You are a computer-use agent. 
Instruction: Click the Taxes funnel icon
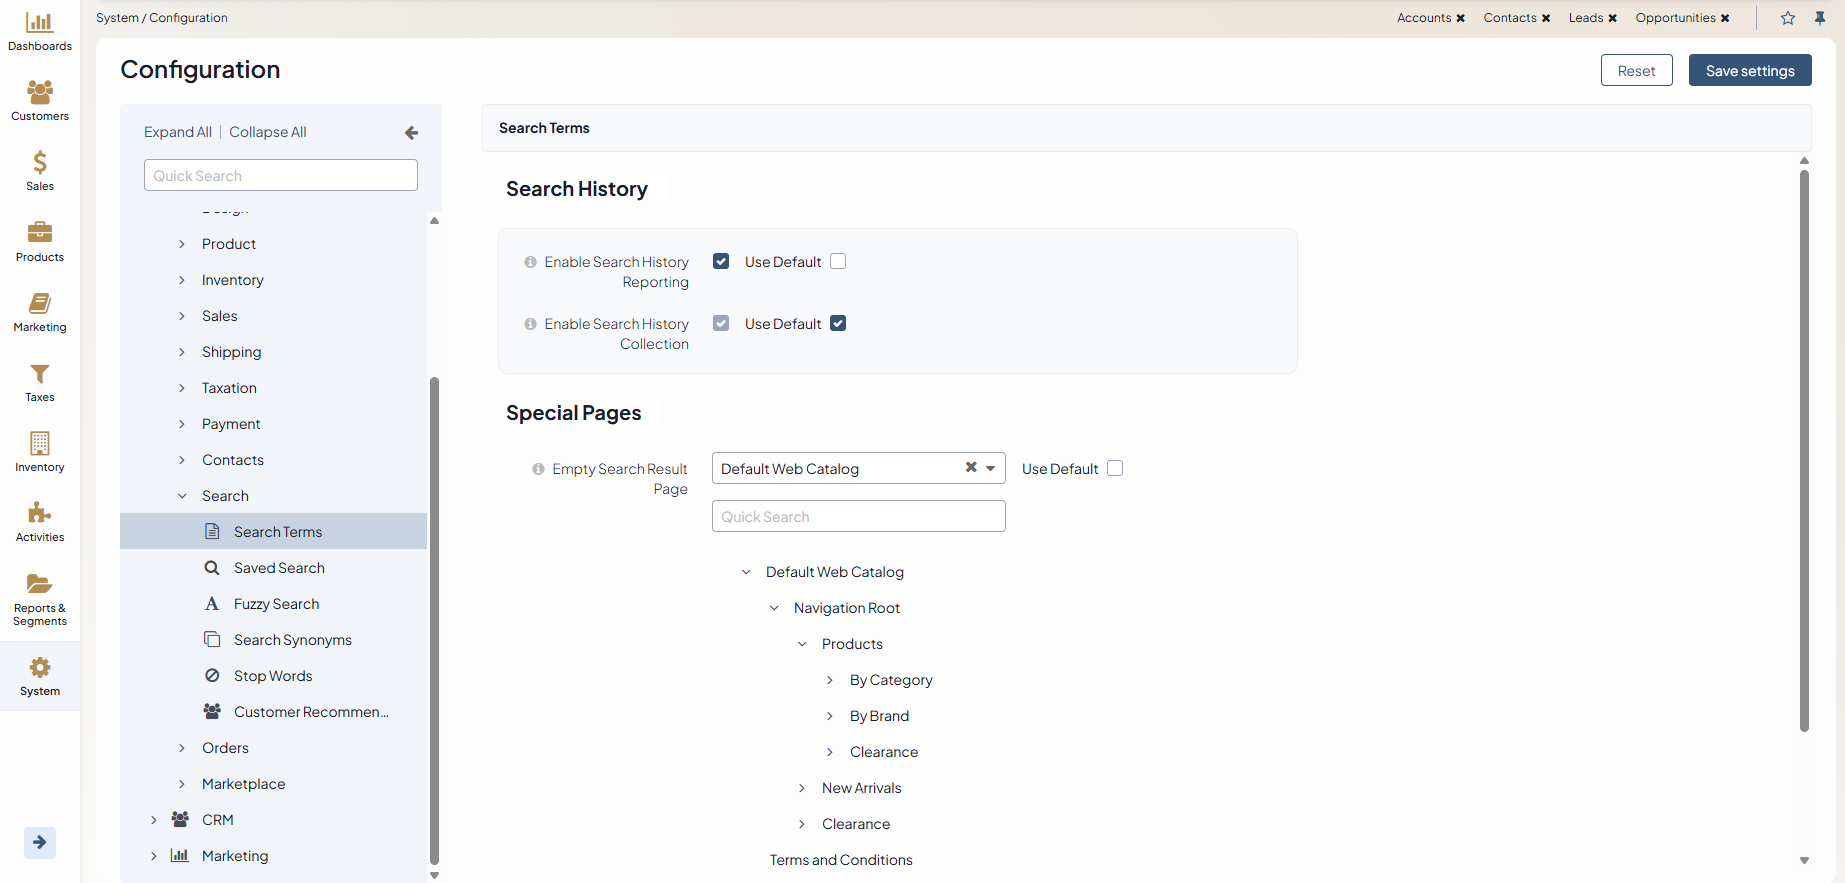click(x=40, y=374)
